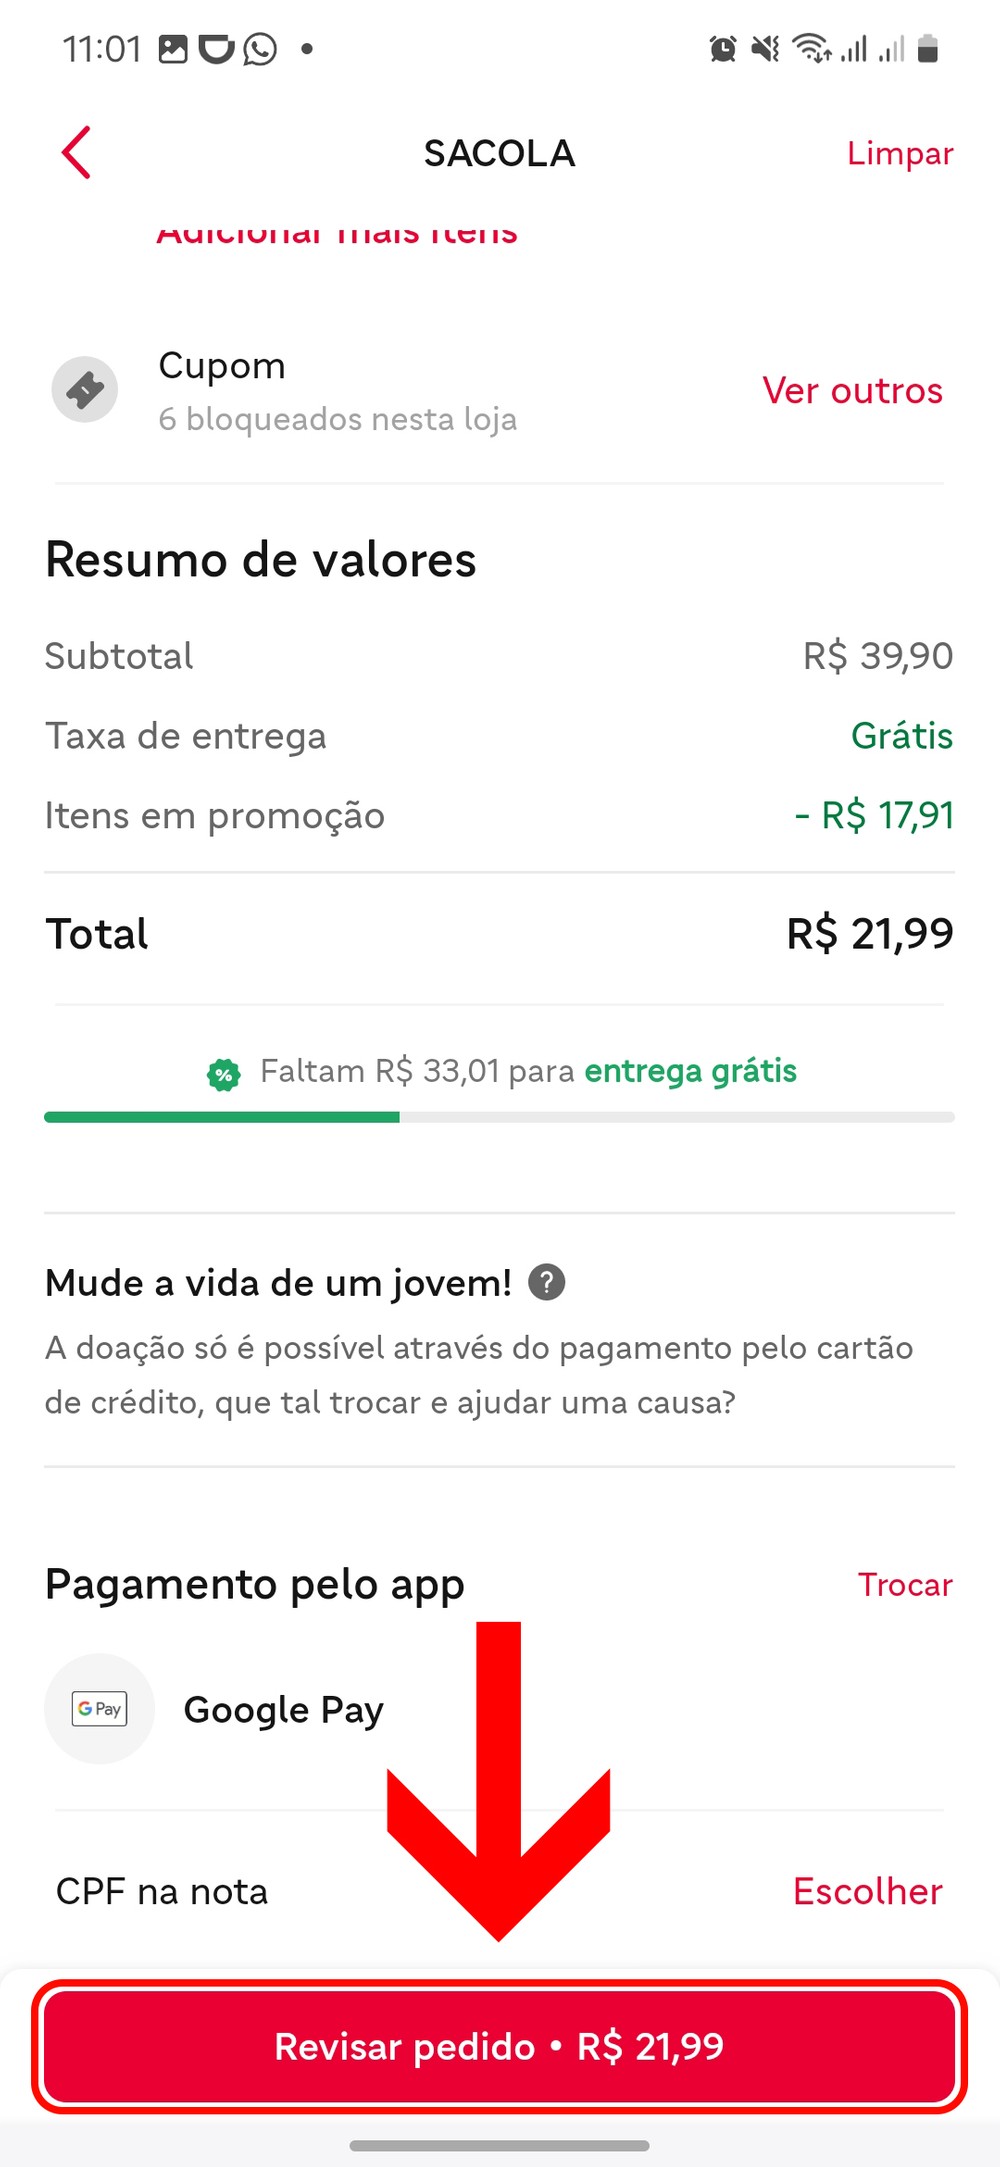Tap the WhatsApp status bar icon
Viewport: 1000px width, 2167px height.
tap(260, 48)
